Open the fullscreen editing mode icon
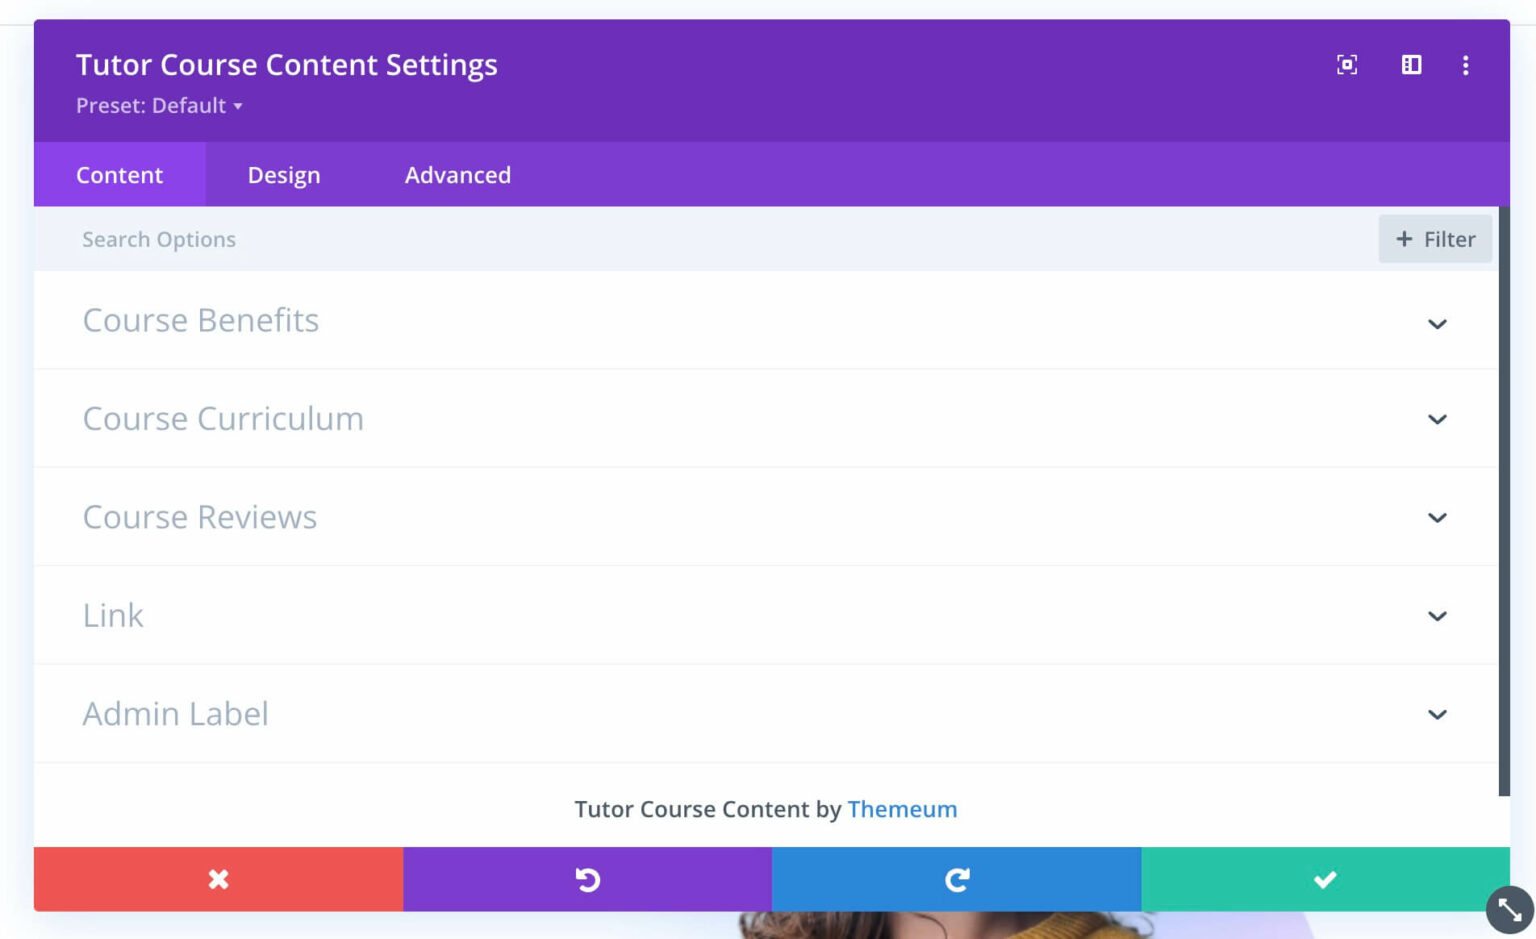Viewport: 1536px width, 939px height. pyautogui.click(x=1347, y=65)
